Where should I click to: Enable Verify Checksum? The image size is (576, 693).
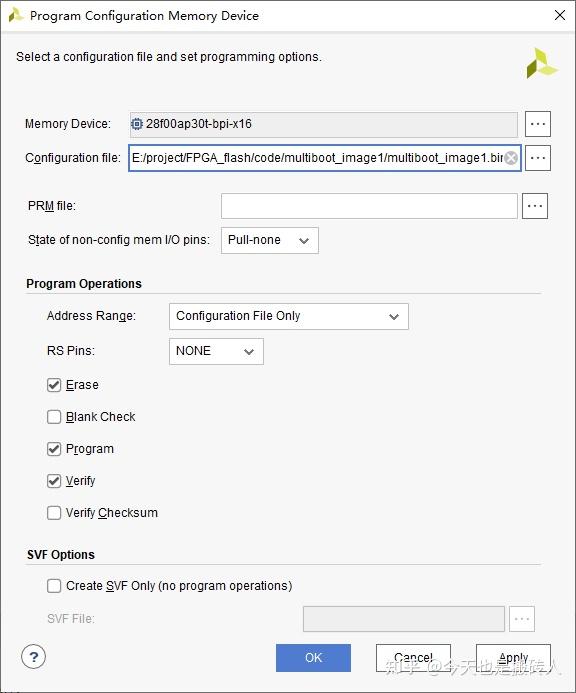(54, 513)
